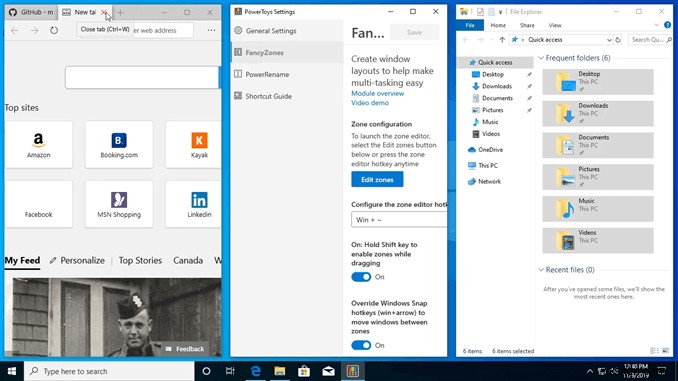Open the Home ribbon tab in File Explorer
Image resolution: width=678 pixels, height=381 pixels.
[498, 26]
